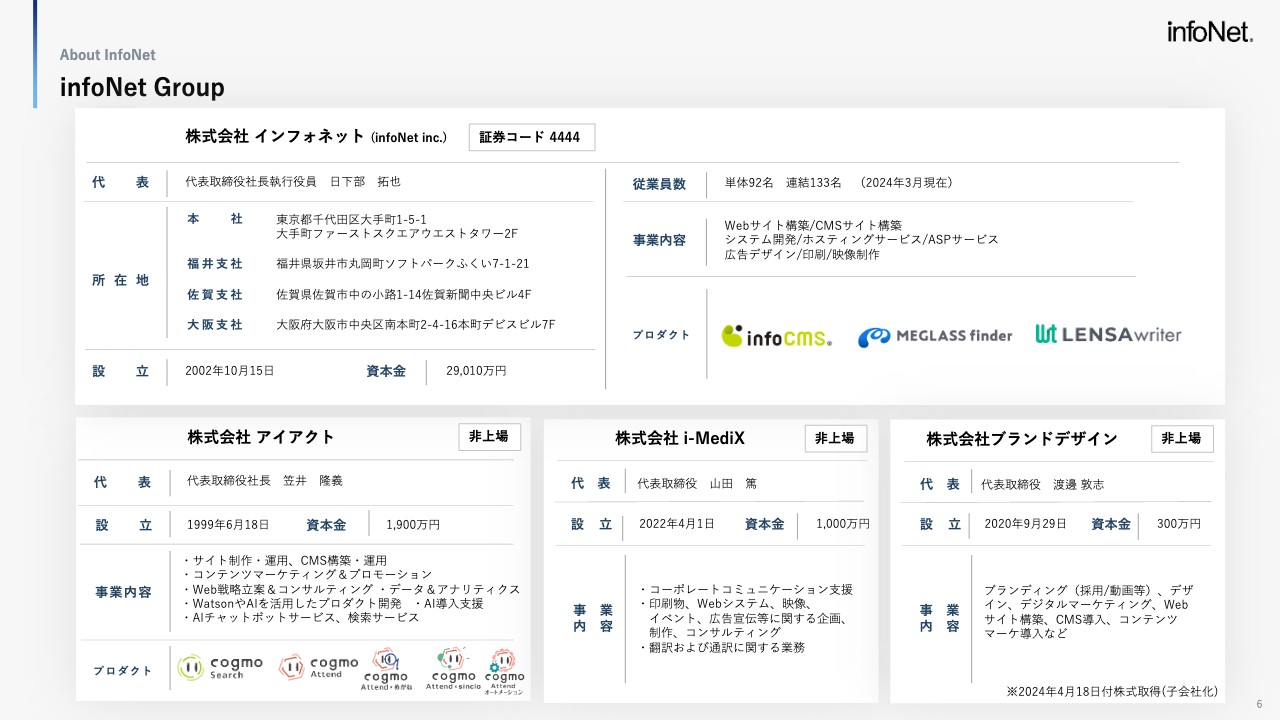Click the infoNet Group heading

pyautogui.click(x=141, y=88)
